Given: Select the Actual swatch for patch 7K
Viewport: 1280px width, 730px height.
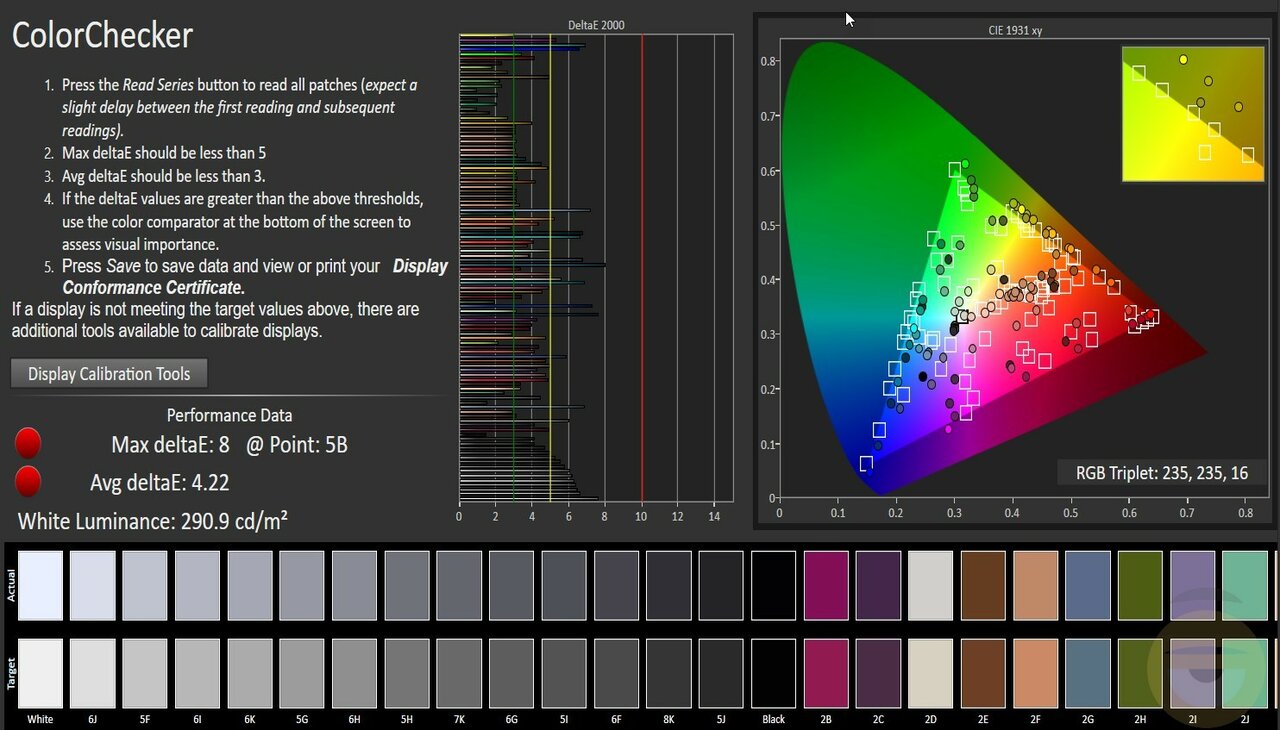Looking at the screenshot, I should point(459,586).
